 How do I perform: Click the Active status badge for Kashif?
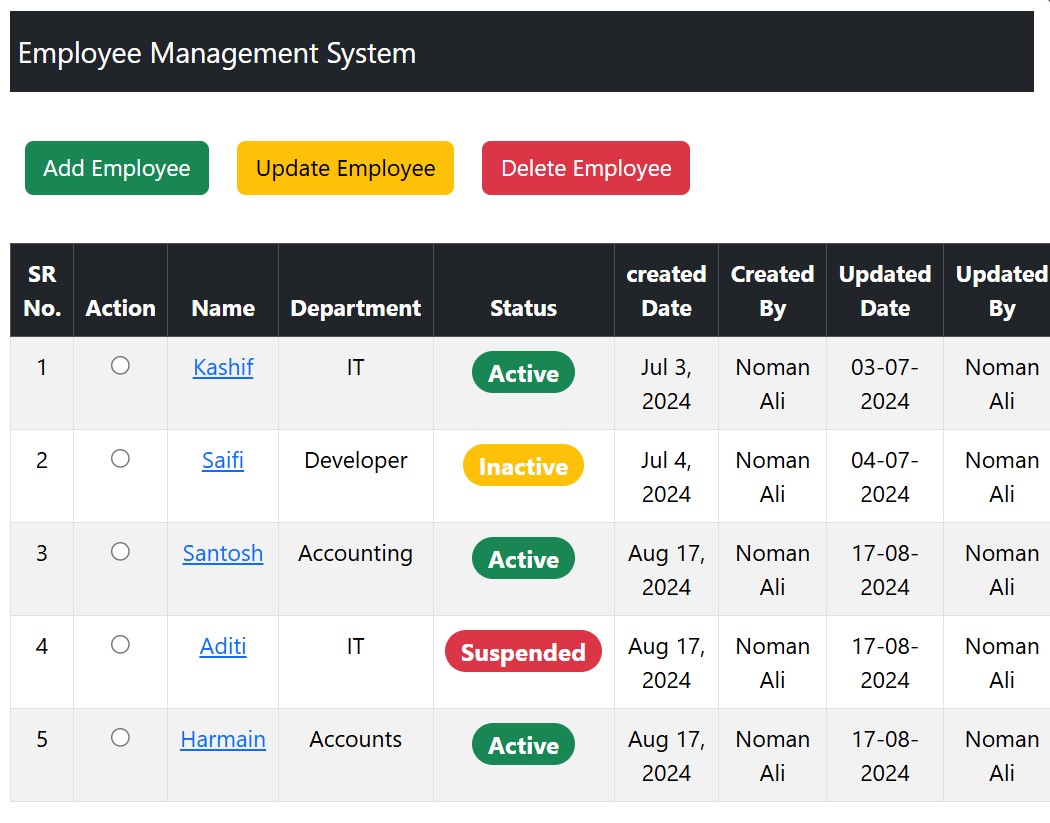pos(523,373)
